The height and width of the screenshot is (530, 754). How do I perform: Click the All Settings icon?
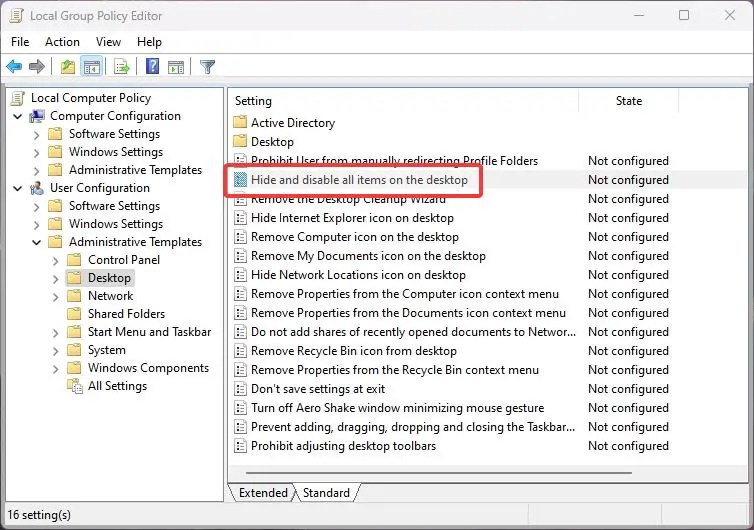point(75,386)
